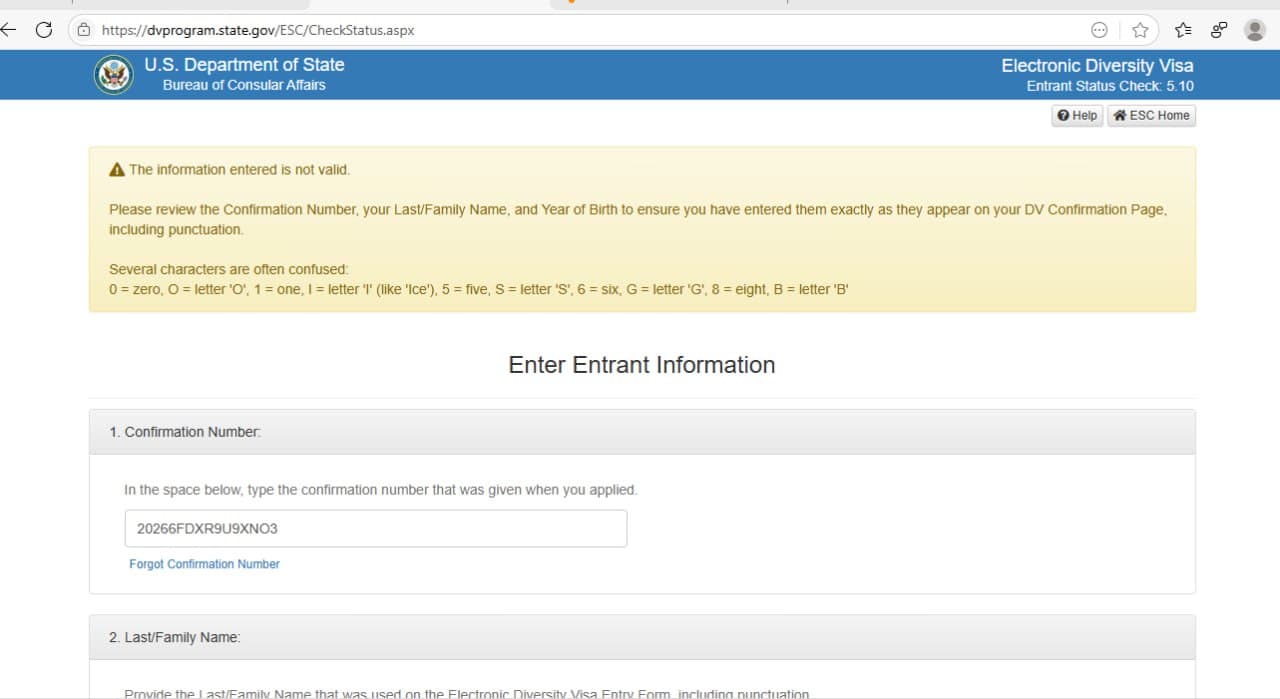Go back using the browser back arrow
The image size is (1280, 699).
point(8,30)
